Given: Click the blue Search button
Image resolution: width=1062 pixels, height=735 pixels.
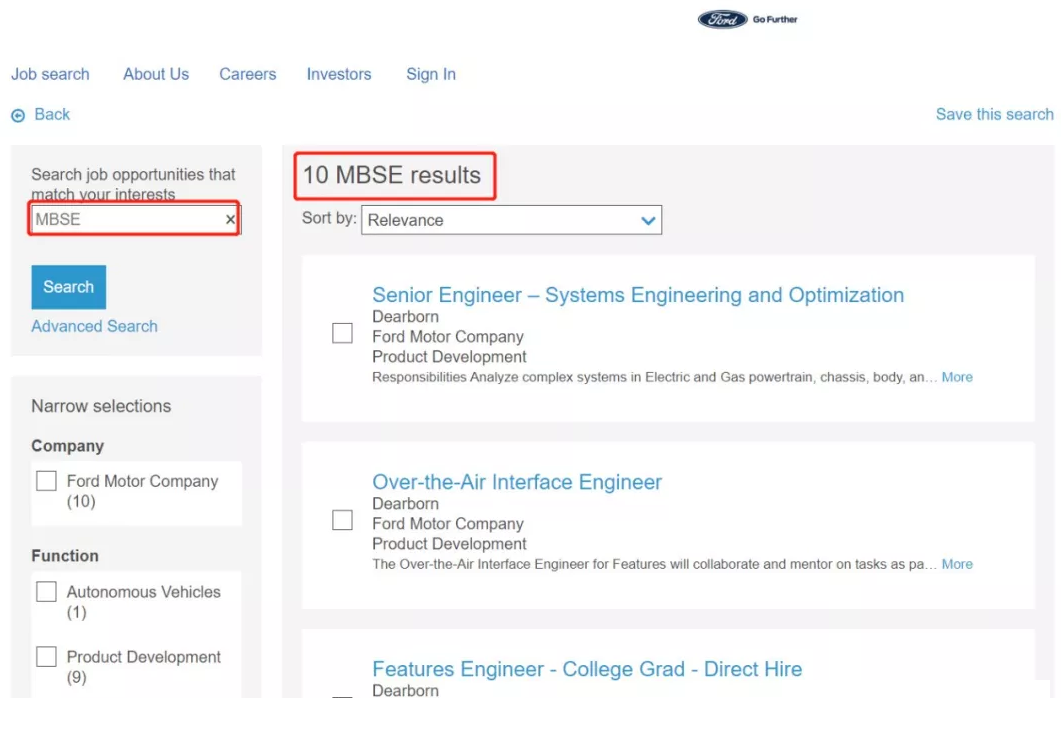Looking at the screenshot, I should (68, 287).
